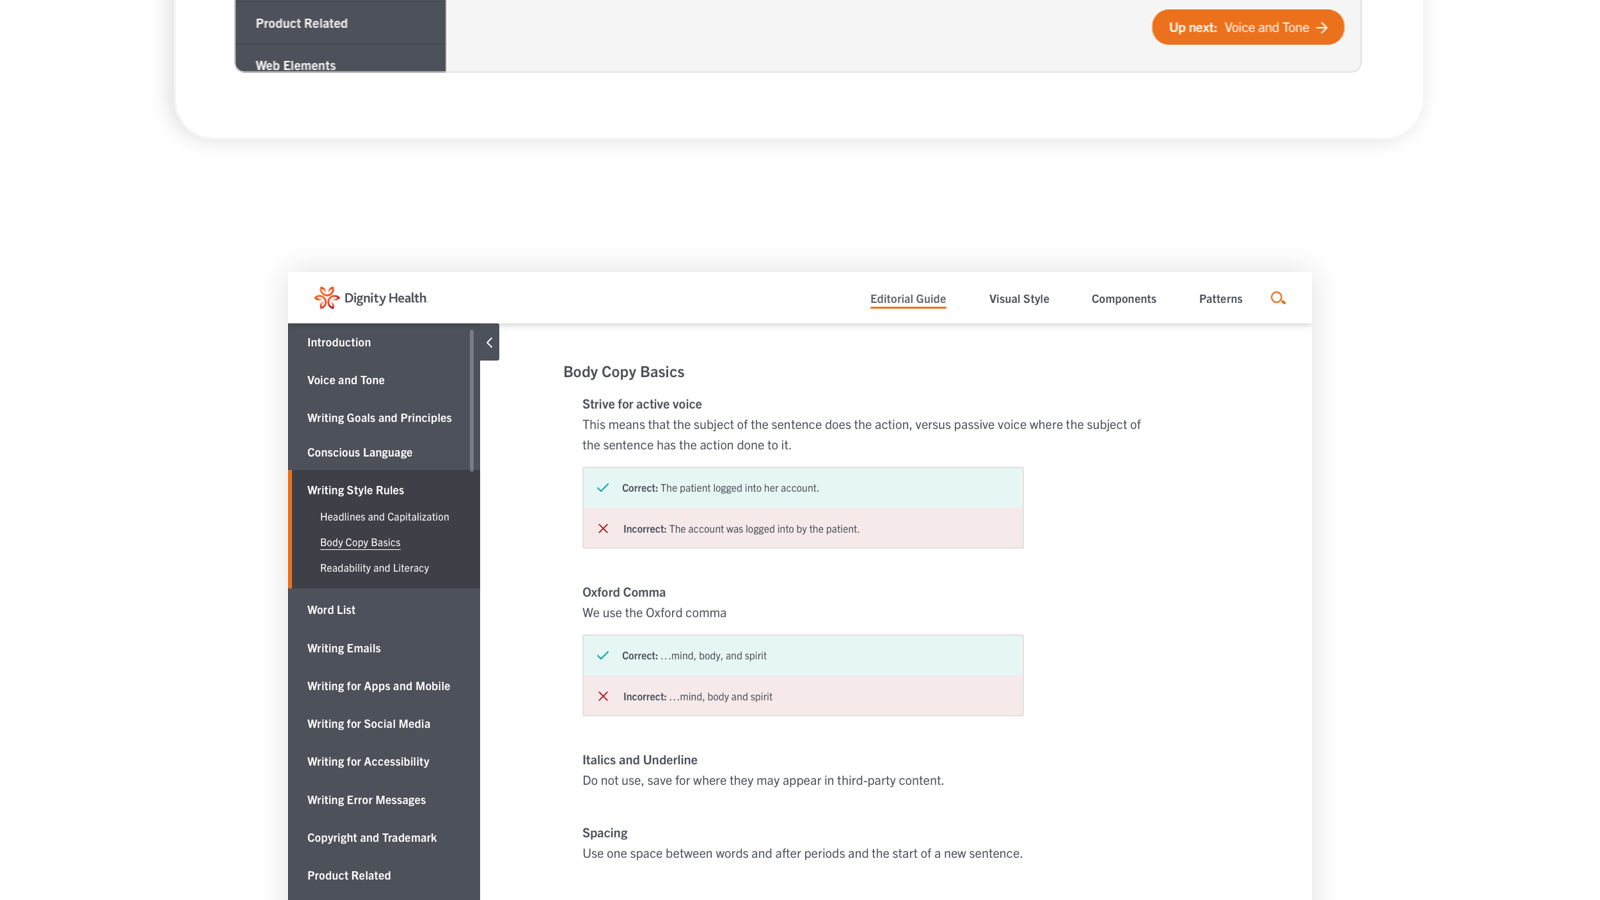Click the green checkmark in the Oxford comma example
Viewport: 1600px width, 900px height.
(x=603, y=656)
